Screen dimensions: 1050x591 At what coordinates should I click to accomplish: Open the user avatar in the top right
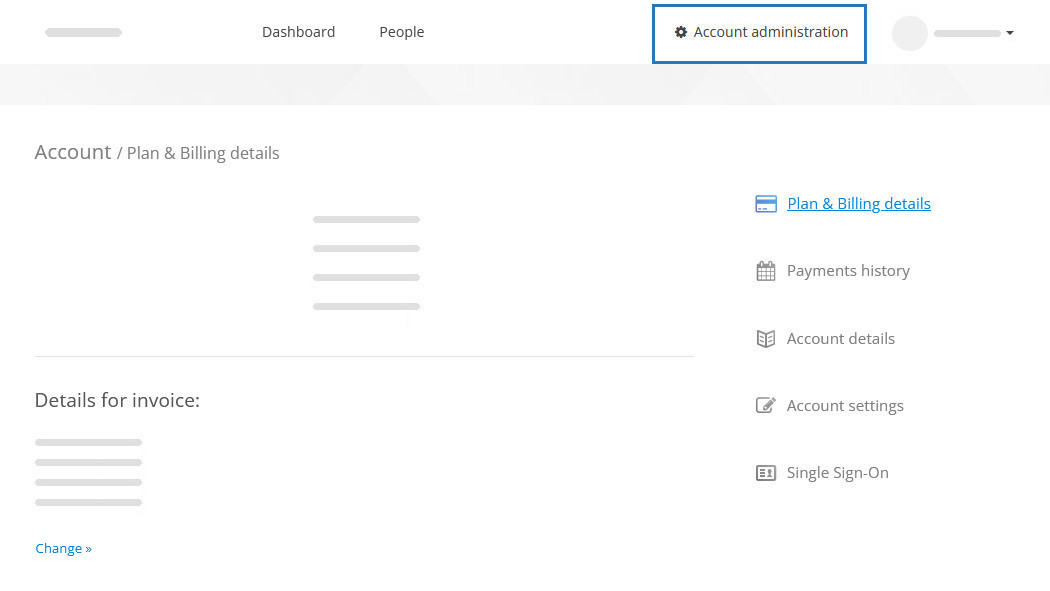click(909, 33)
